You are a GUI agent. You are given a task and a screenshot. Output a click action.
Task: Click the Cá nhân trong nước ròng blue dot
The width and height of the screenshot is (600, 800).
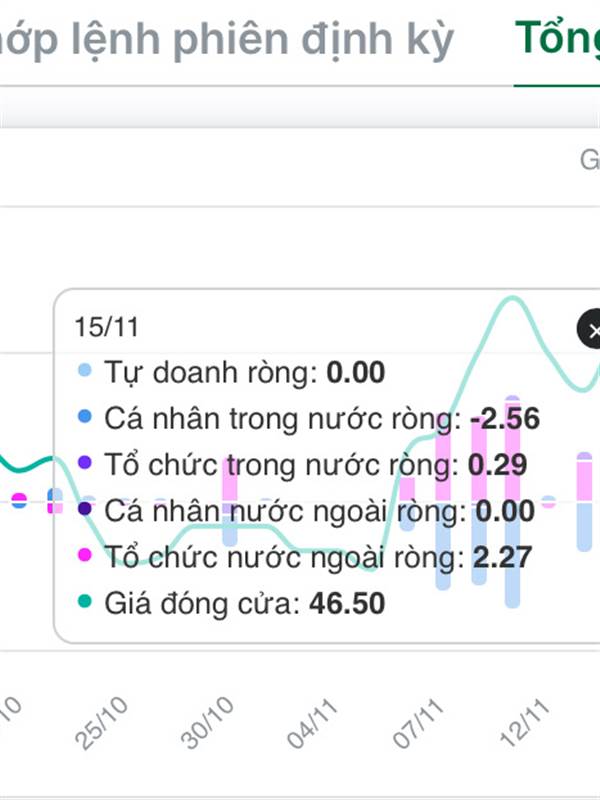(85, 416)
